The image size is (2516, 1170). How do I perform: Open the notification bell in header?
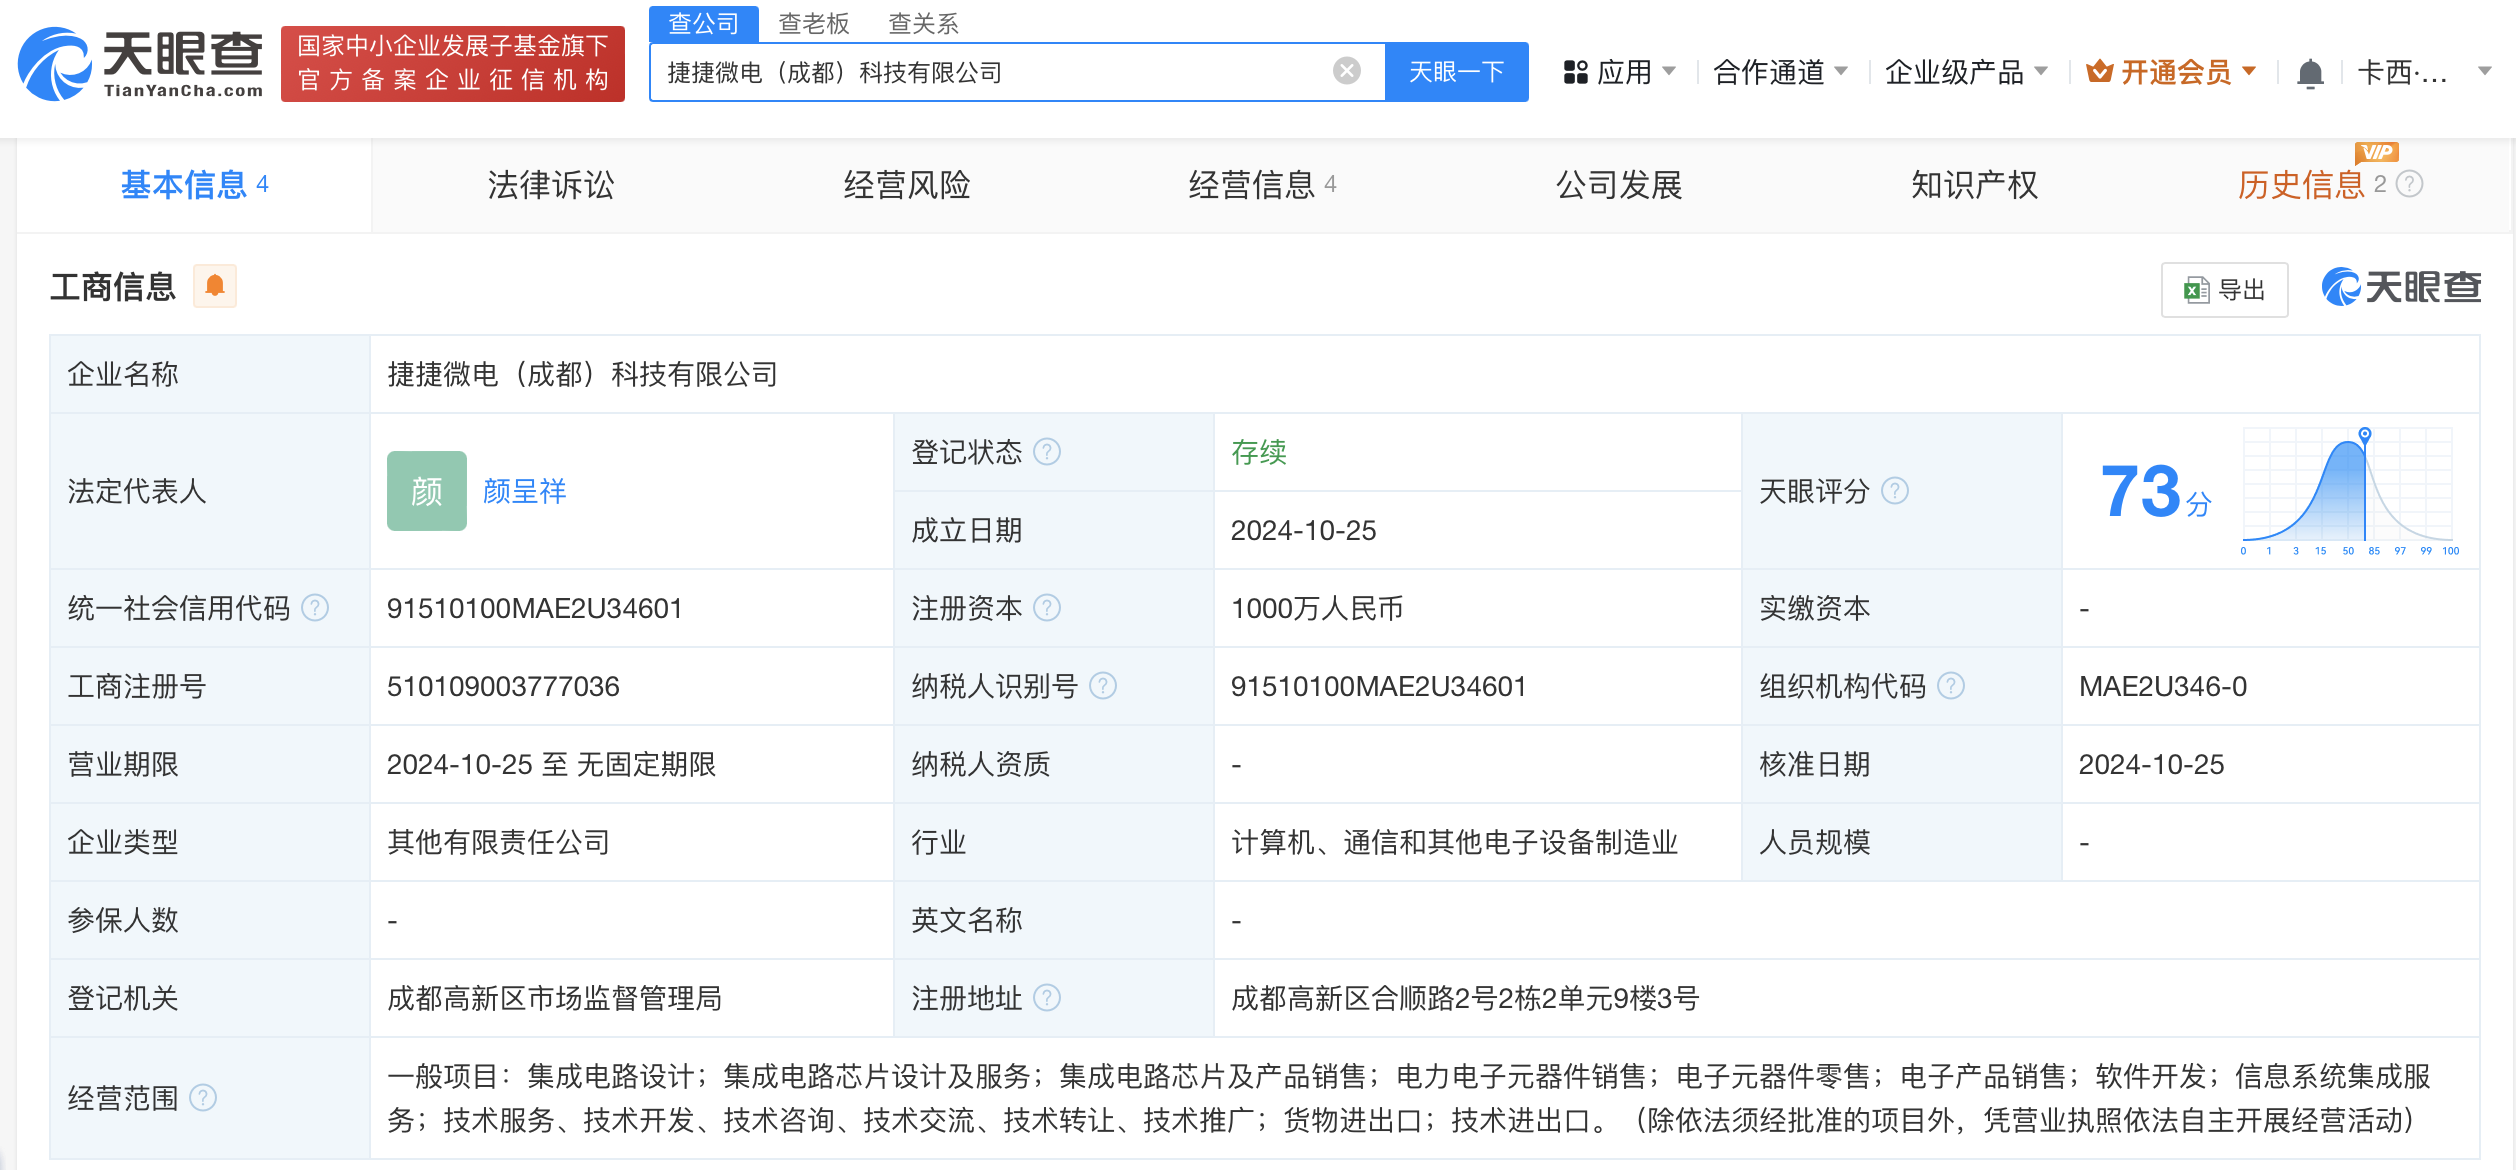click(2310, 73)
